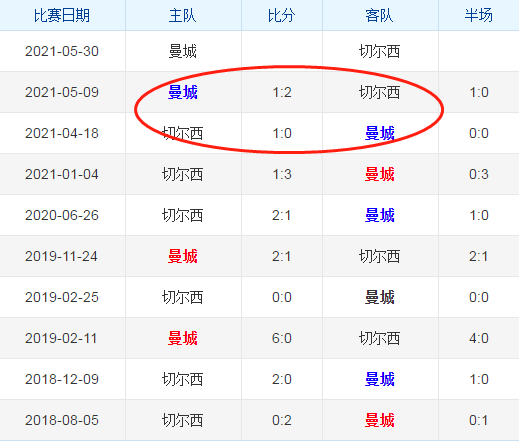Open blue 曼城 link in 2021-05-09 row

click(x=183, y=92)
